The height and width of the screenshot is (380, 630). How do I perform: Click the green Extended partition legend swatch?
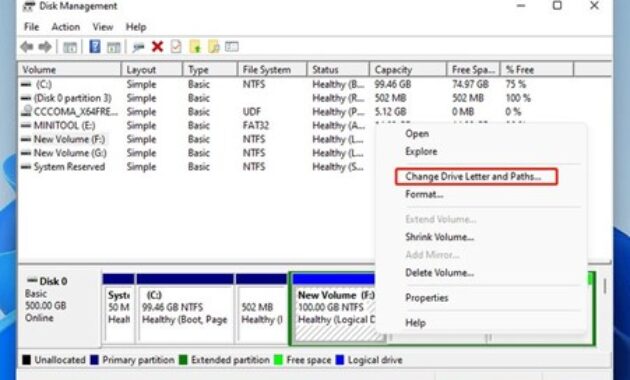(183, 360)
